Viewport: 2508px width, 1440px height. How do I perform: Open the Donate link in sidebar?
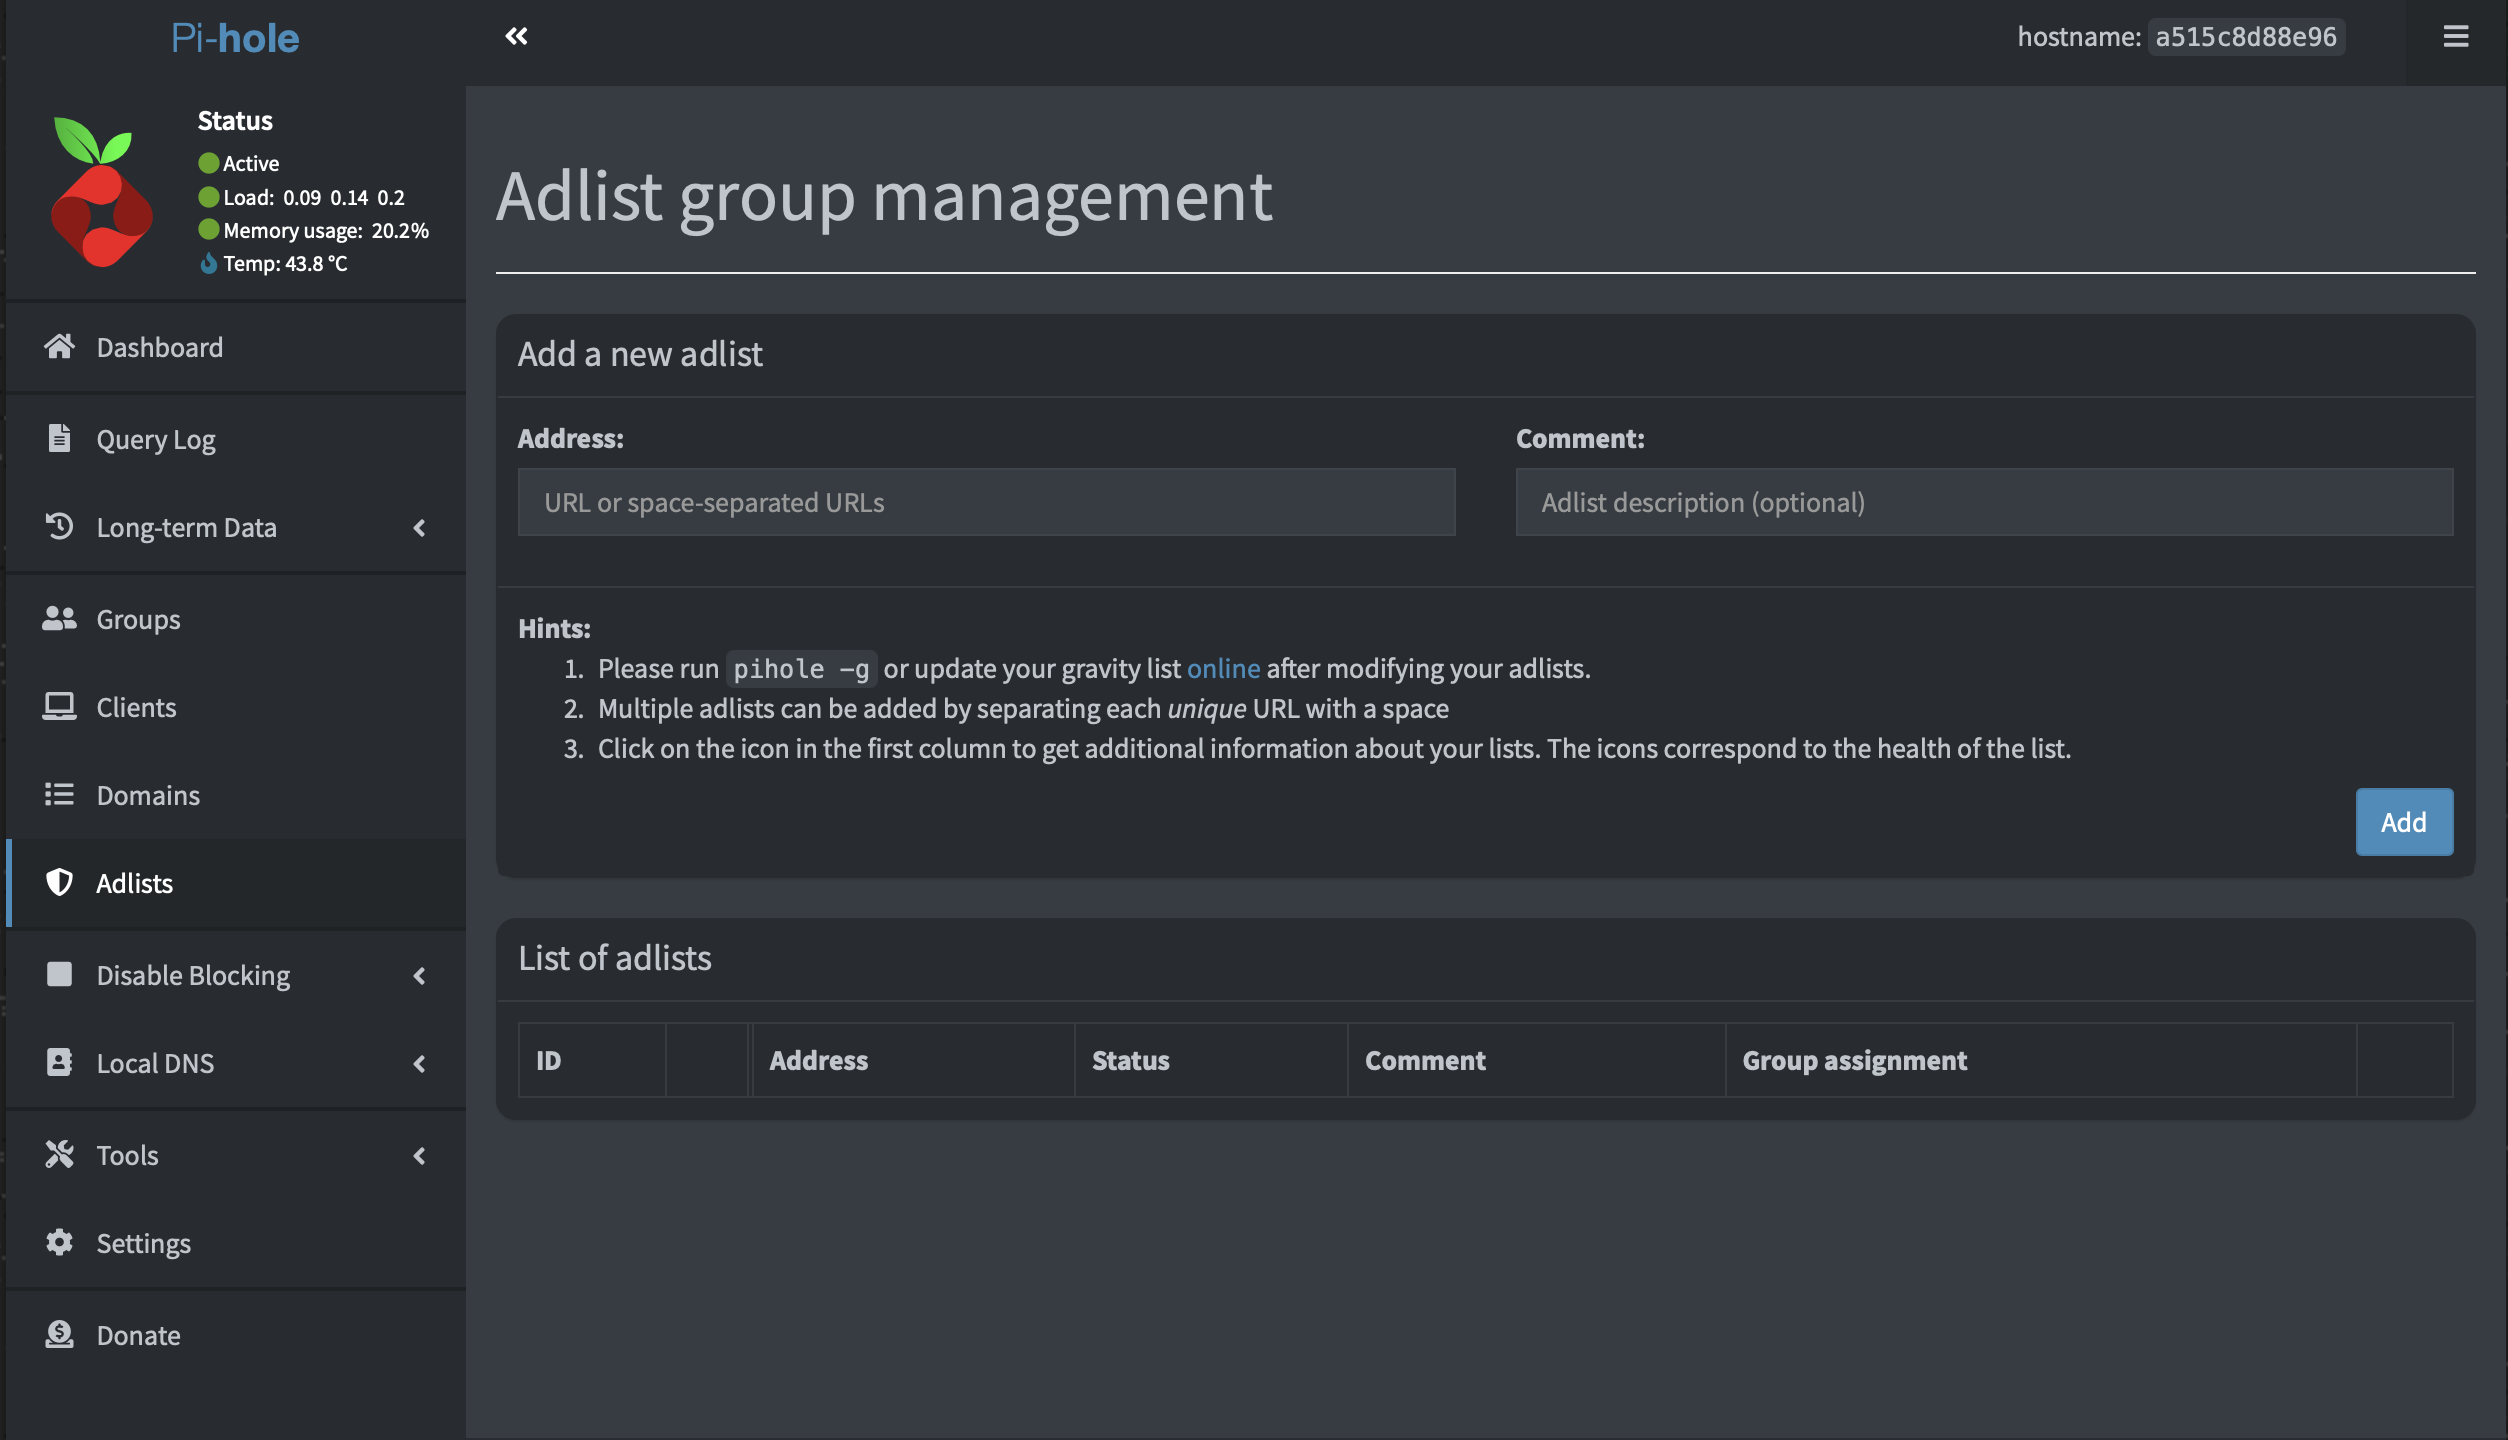[x=236, y=1335]
